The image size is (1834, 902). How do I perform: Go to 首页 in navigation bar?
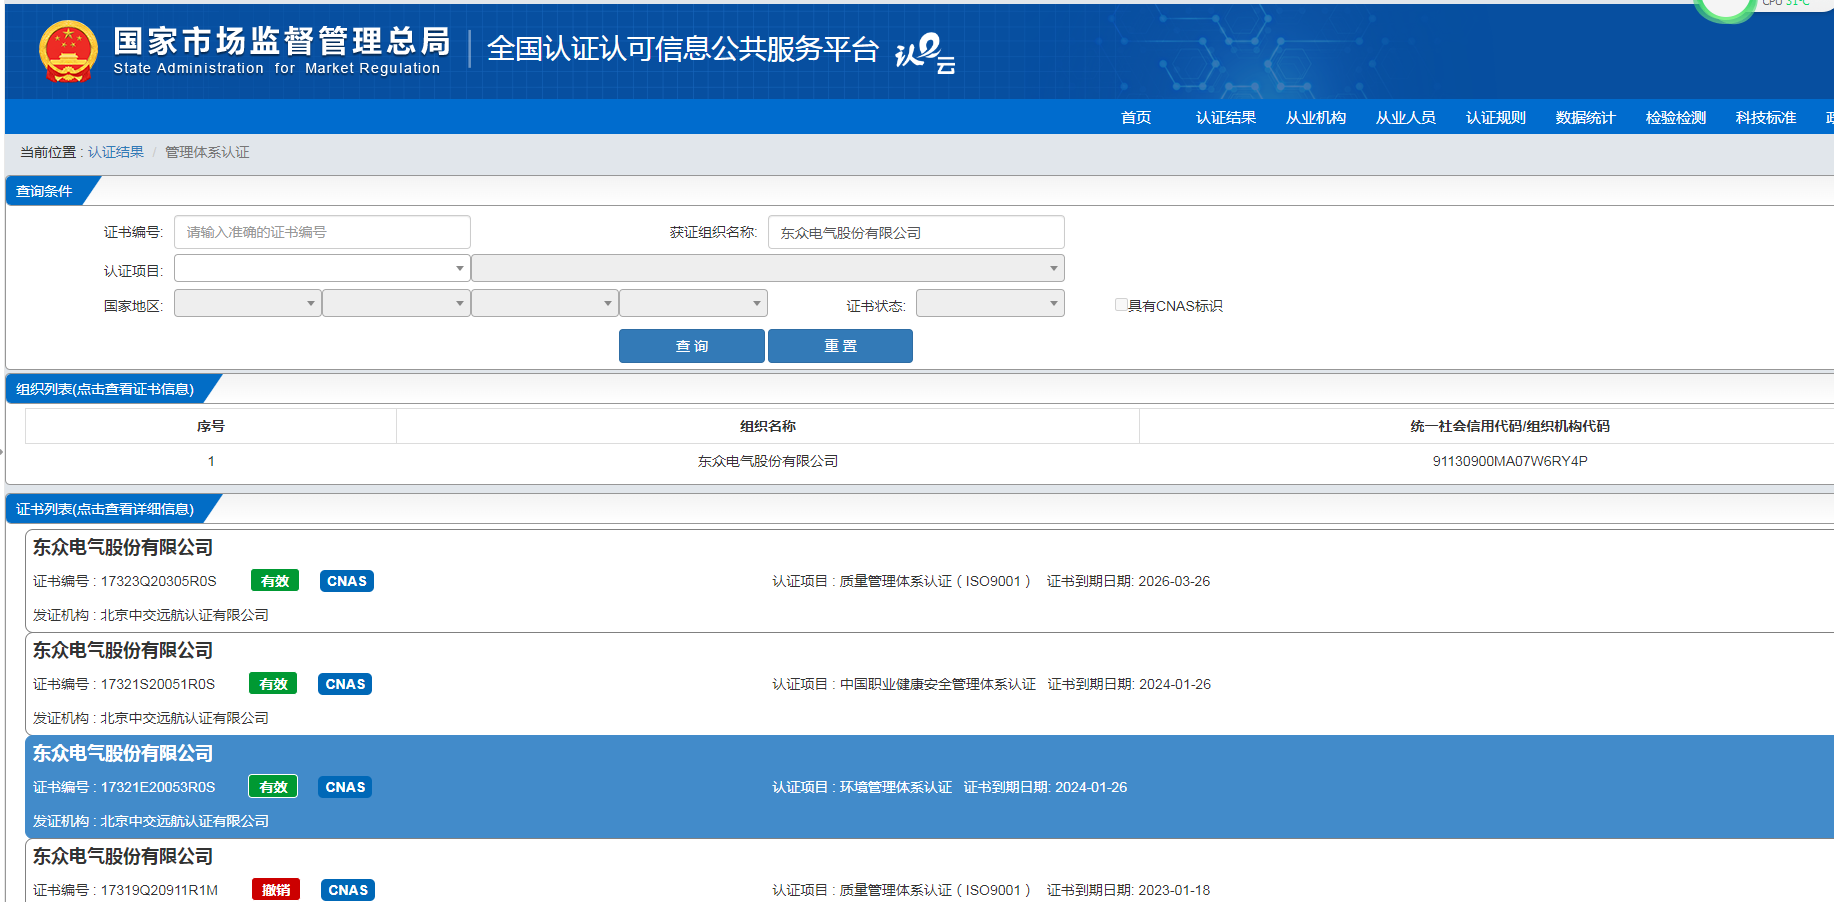(x=1136, y=118)
